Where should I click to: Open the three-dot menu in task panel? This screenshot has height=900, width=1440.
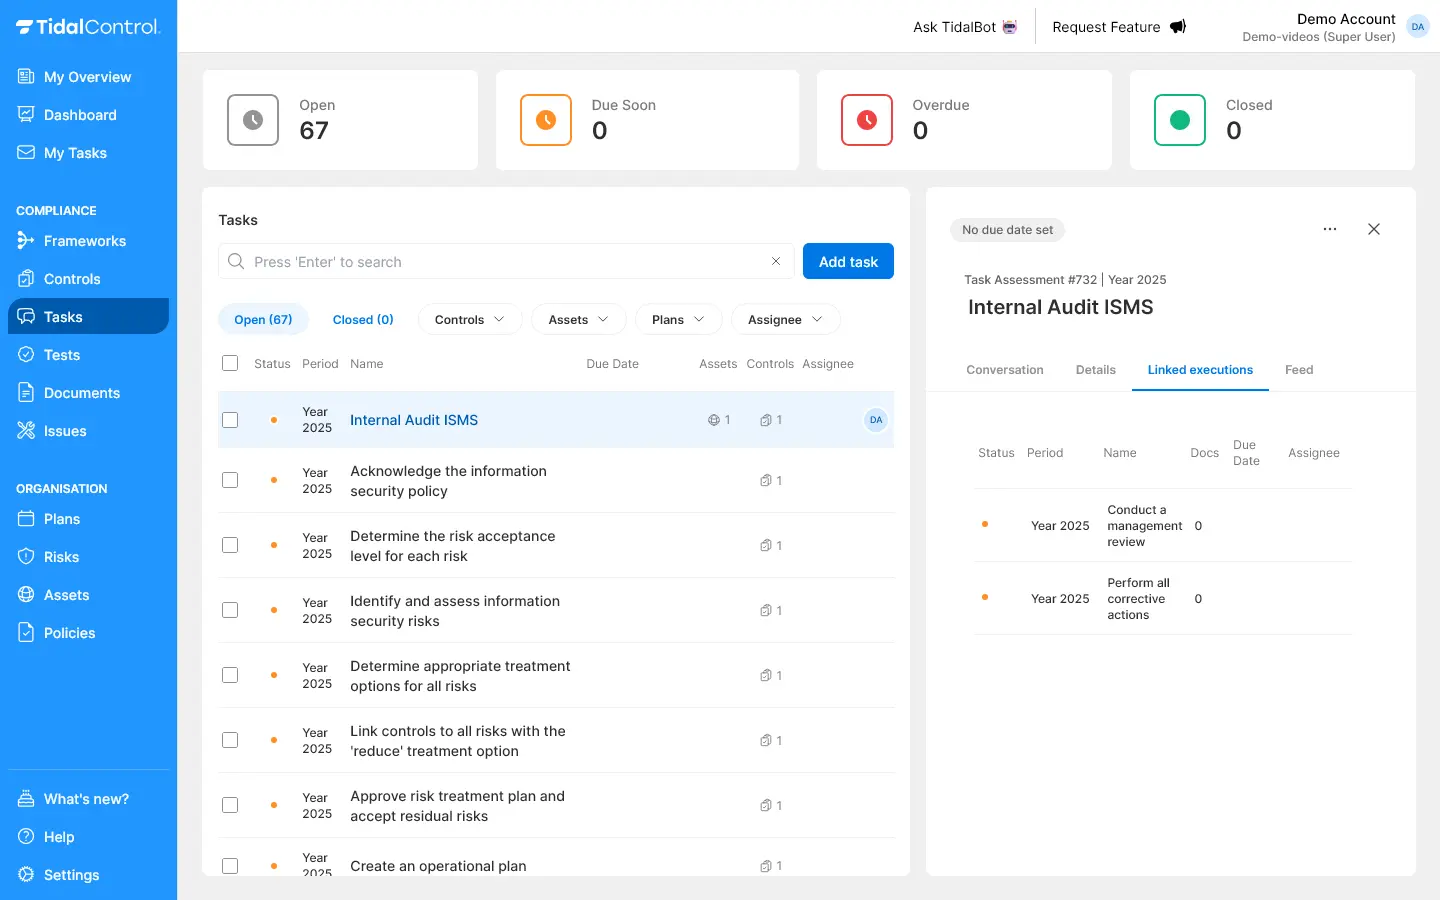[x=1329, y=229]
